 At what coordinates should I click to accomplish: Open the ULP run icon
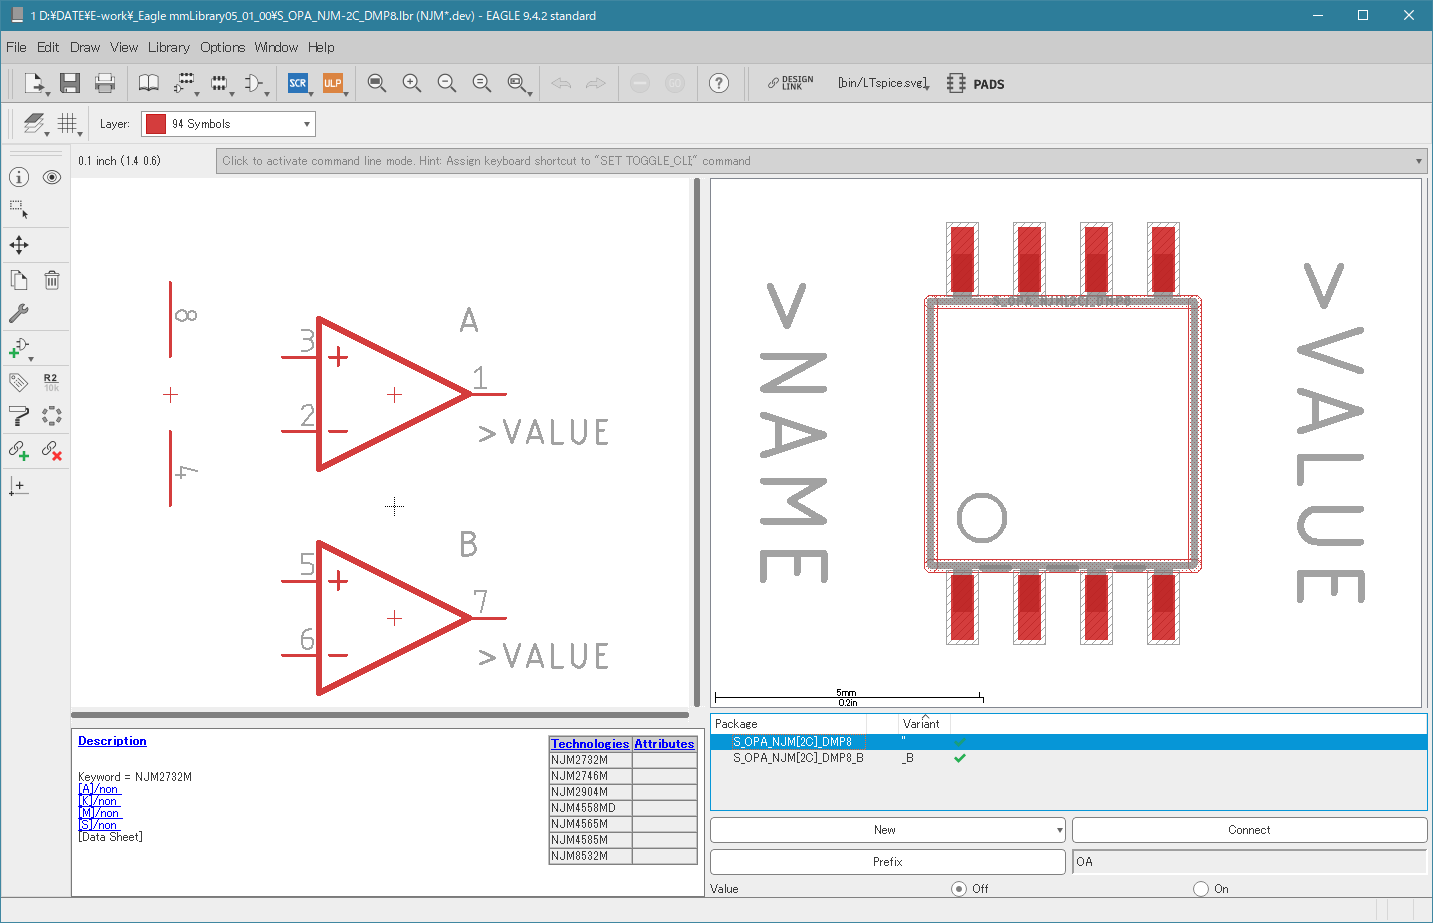[x=333, y=83]
